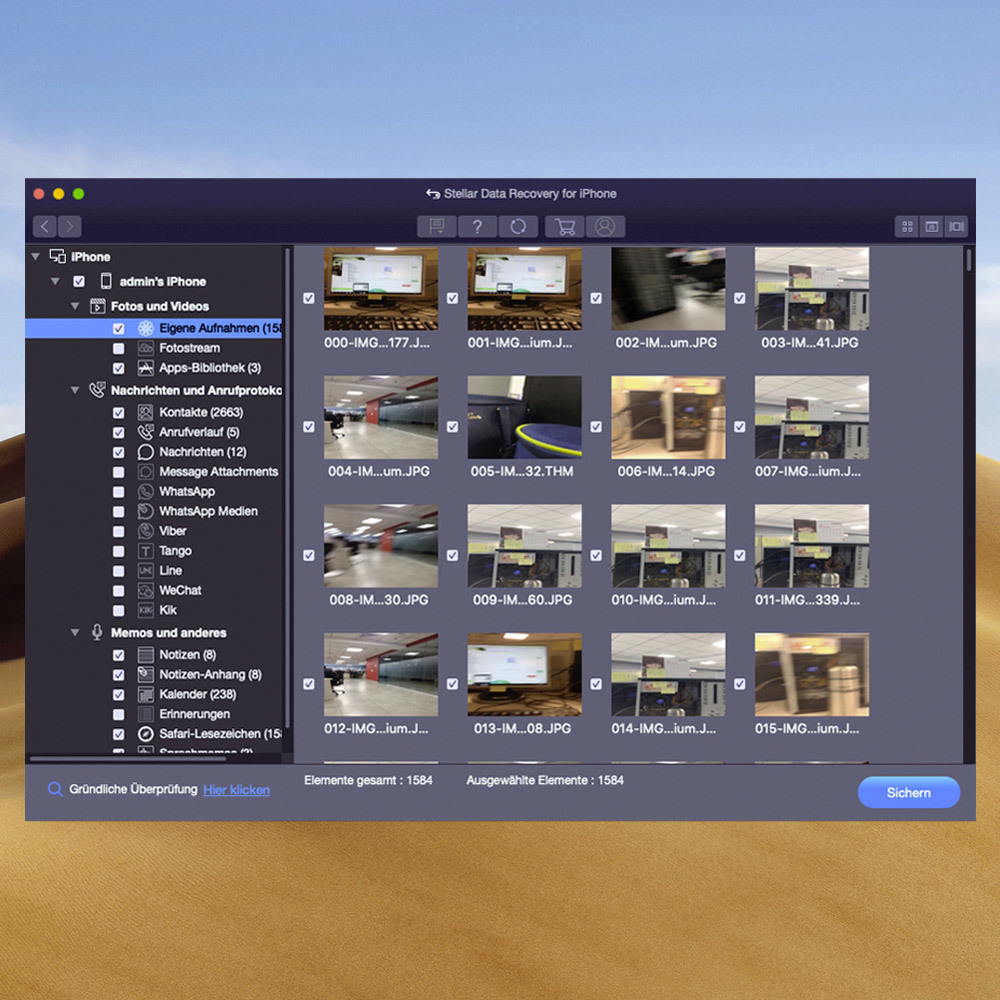Switch to the middle preview view icon
The height and width of the screenshot is (1000, 1000).
(x=931, y=226)
